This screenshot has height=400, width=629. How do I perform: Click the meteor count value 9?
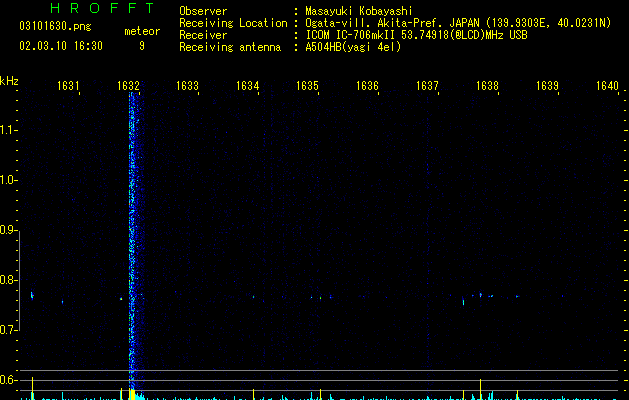click(142, 46)
